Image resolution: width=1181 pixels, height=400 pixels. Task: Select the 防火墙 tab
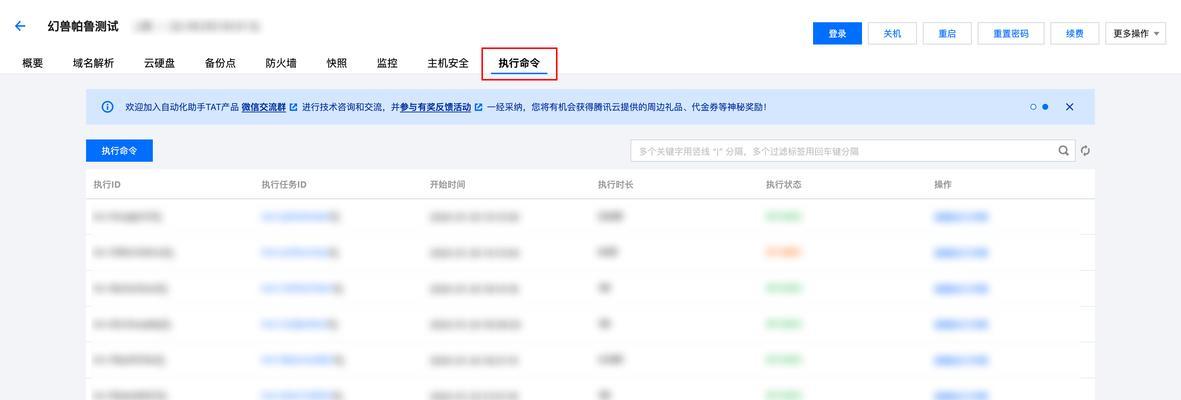click(x=281, y=63)
